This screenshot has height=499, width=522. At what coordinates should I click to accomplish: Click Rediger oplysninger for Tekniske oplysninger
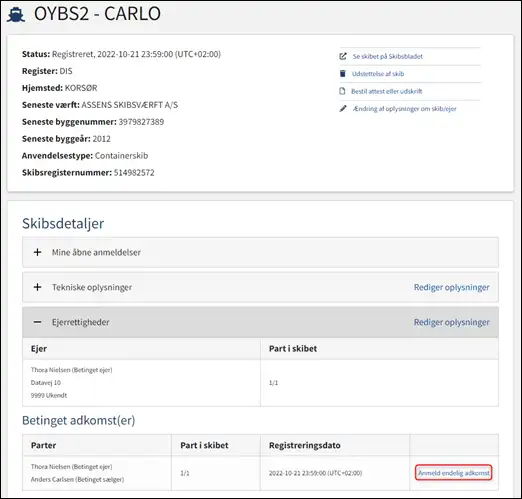452,287
